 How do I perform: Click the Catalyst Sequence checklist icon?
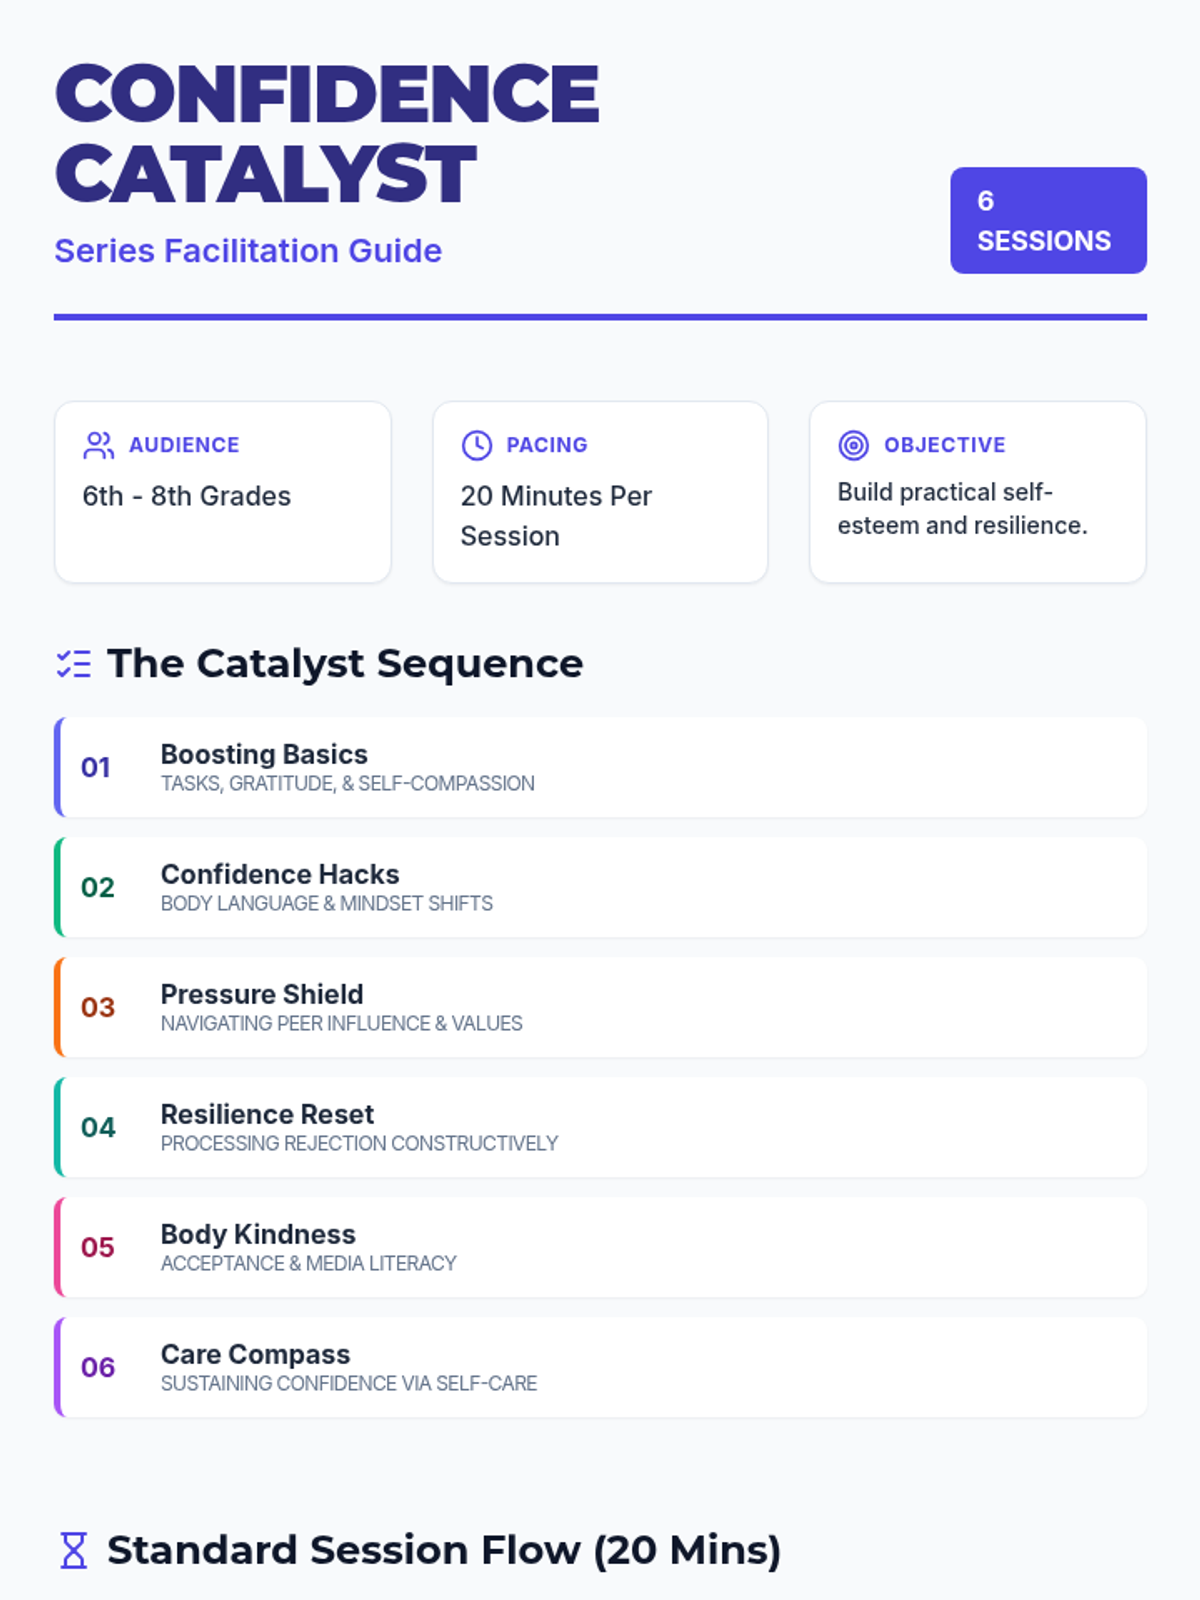[74, 664]
